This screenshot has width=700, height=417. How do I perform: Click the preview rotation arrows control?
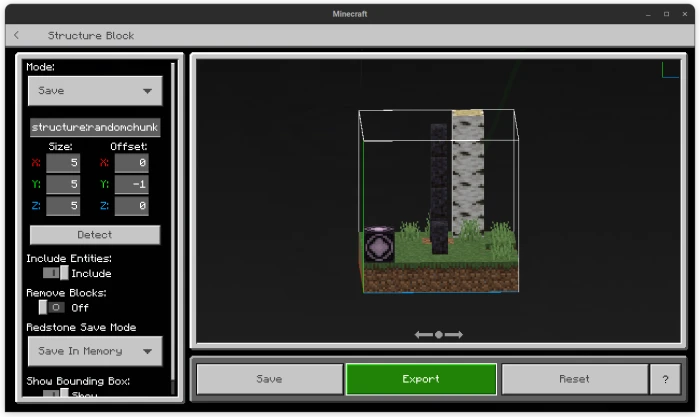(438, 334)
